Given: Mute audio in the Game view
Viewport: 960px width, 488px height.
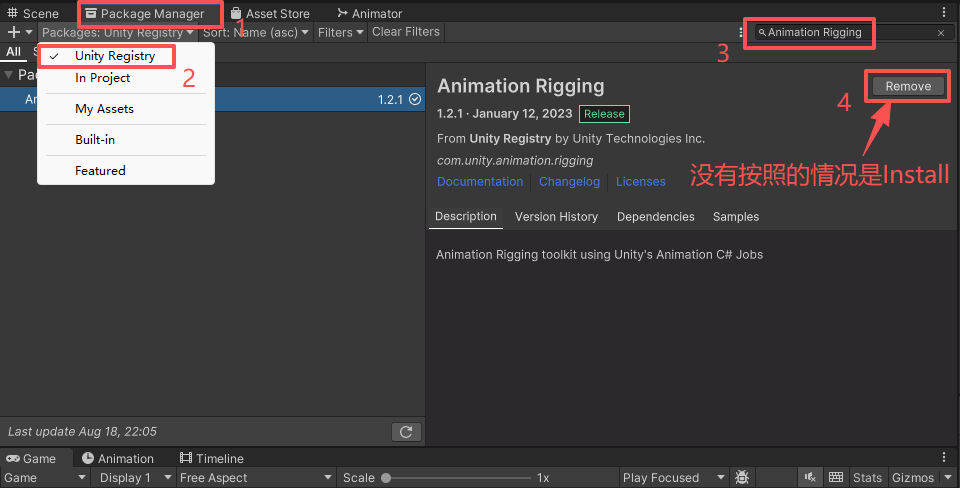Looking at the screenshot, I should [811, 478].
